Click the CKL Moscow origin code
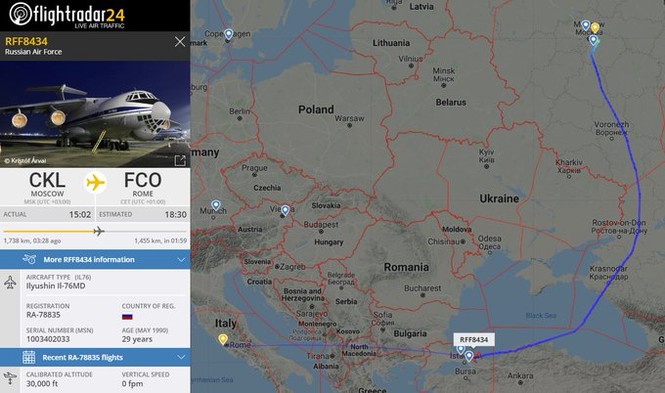The image size is (665, 393). click(47, 181)
